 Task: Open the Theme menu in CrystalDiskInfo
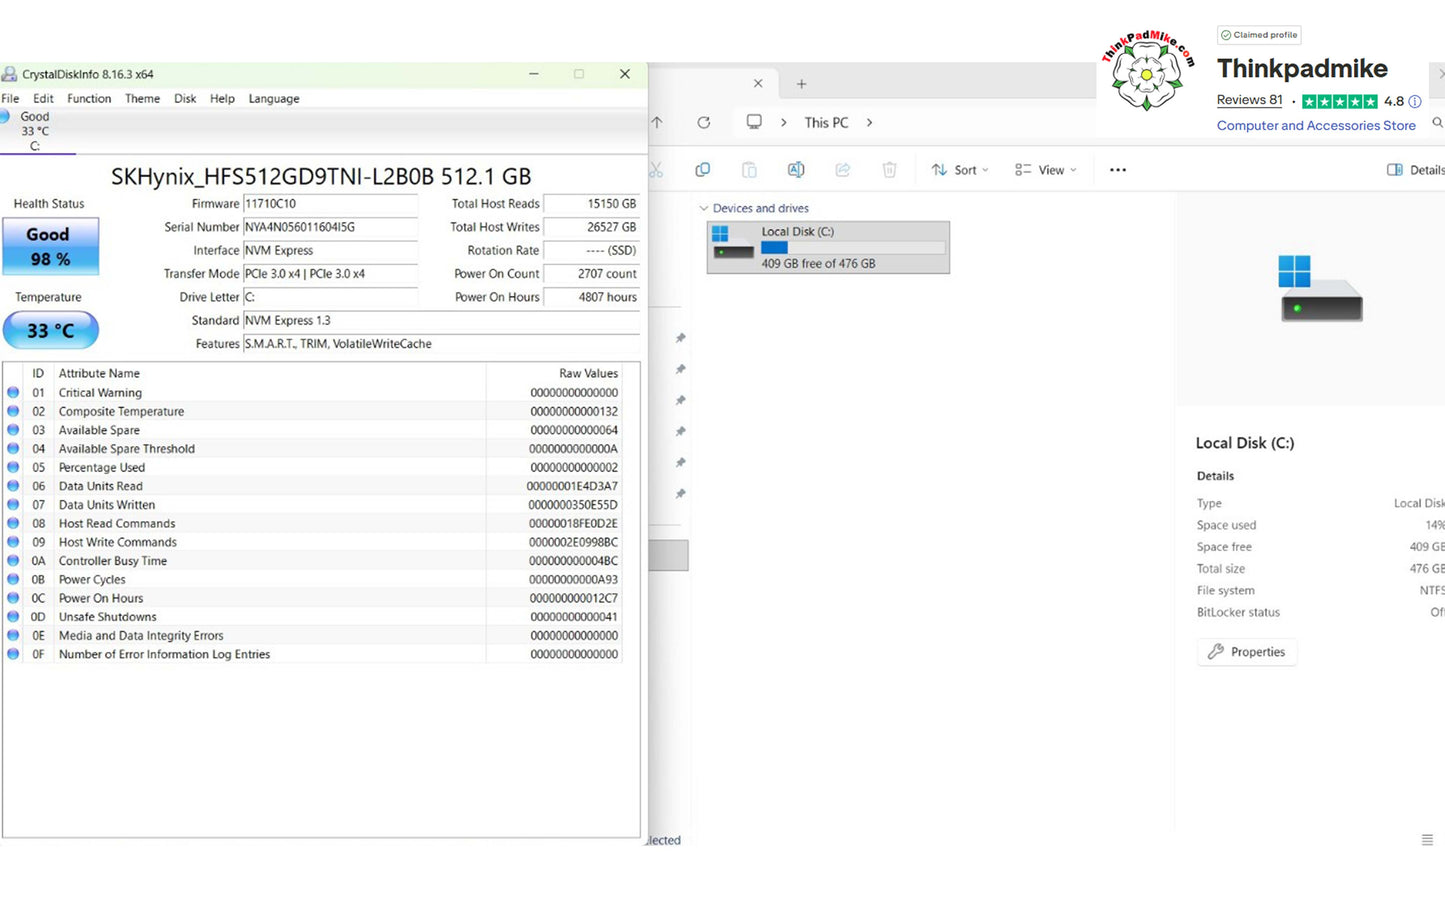click(142, 99)
